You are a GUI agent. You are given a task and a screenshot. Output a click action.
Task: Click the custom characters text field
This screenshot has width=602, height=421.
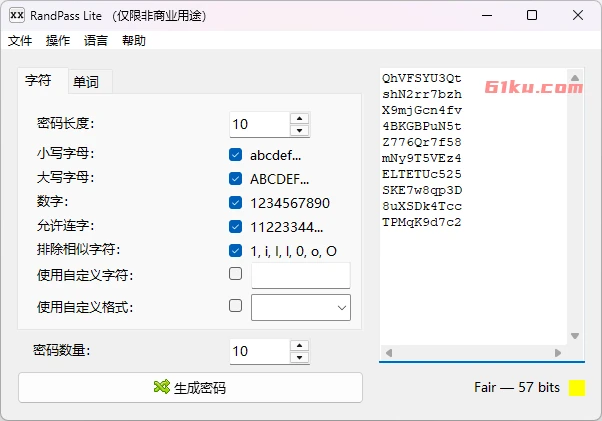pyautogui.click(x=301, y=275)
